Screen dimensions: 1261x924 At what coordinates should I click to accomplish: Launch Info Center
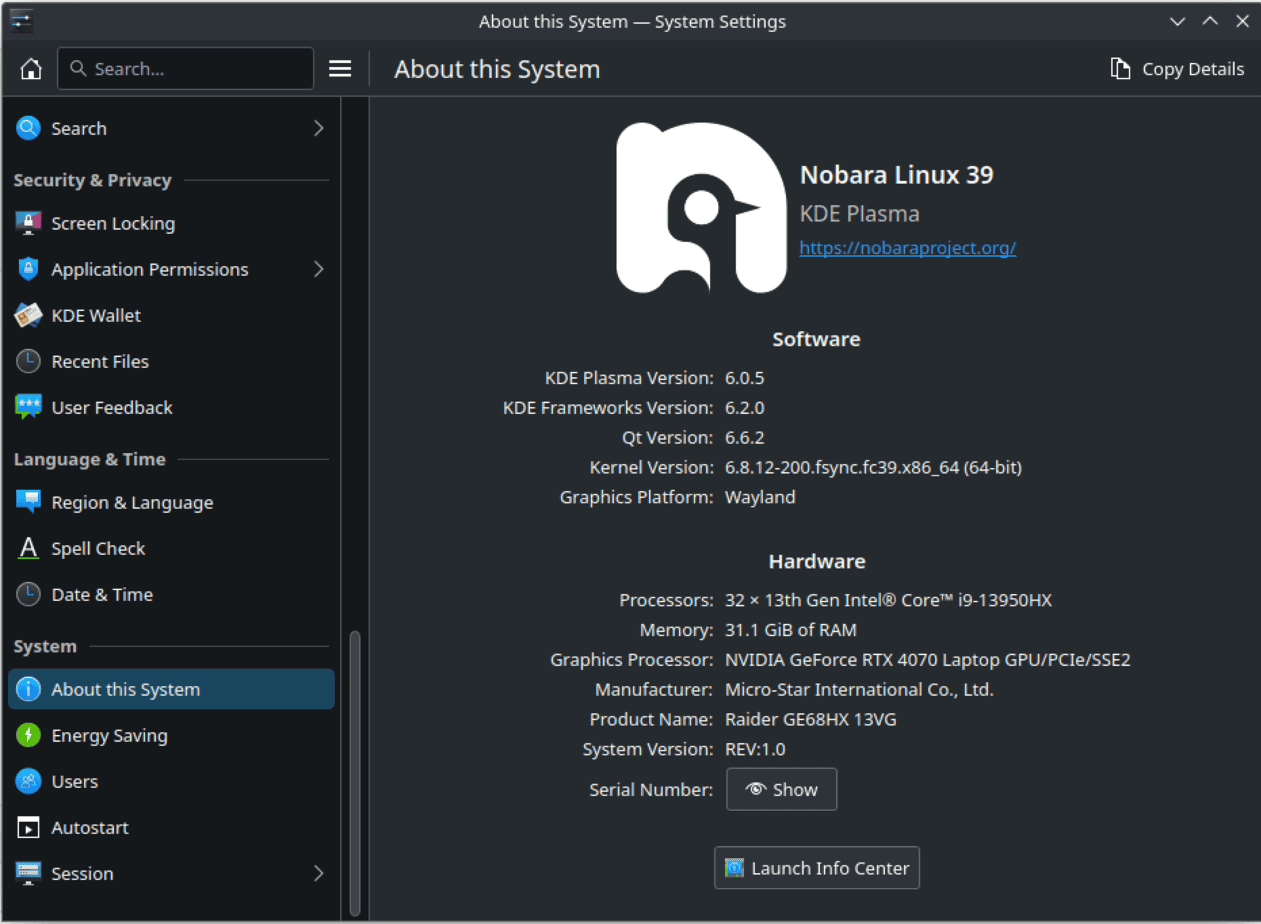coord(816,867)
